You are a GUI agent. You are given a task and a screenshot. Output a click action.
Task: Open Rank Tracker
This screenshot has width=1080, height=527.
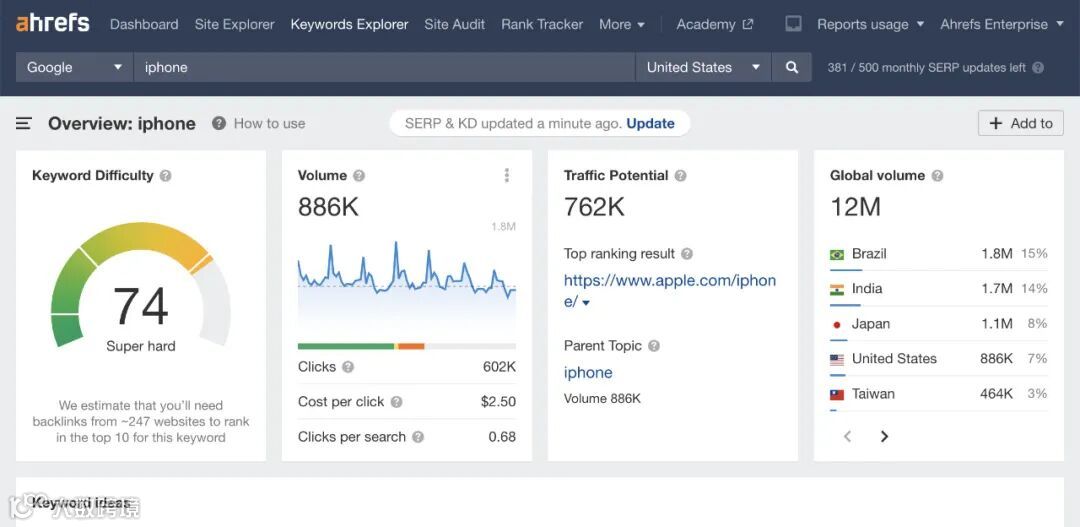pyautogui.click(x=542, y=24)
